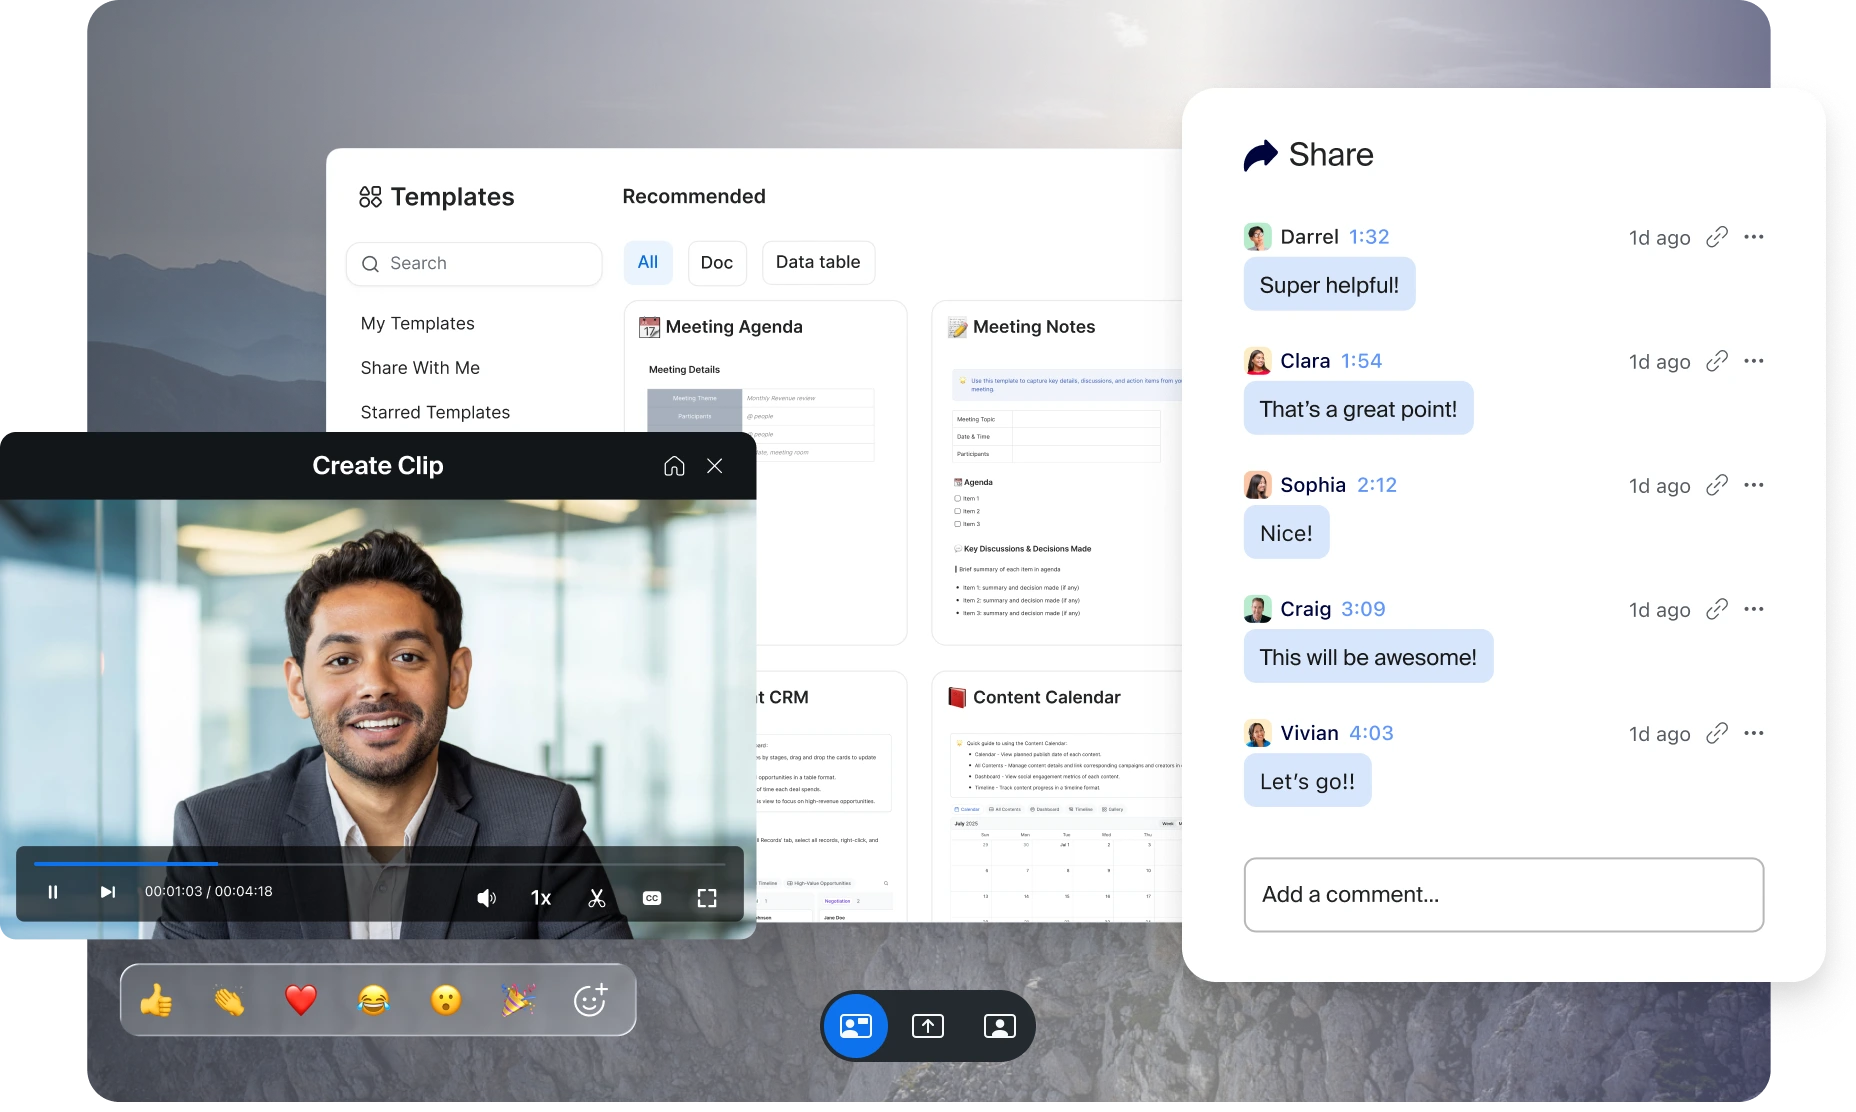
Task: React with thumbs up emoji
Action: pos(156,1000)
